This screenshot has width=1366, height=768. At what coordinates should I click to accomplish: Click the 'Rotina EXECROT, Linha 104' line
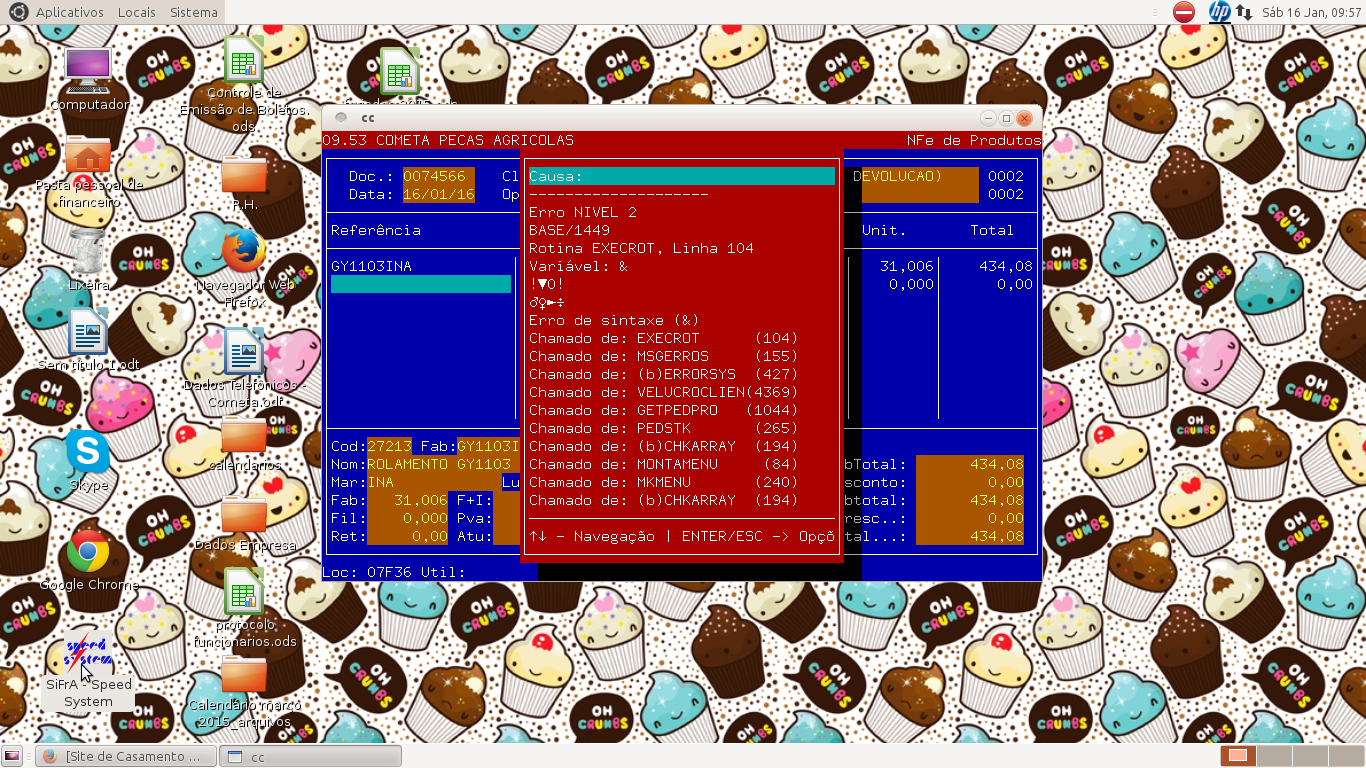pos(642,248)
